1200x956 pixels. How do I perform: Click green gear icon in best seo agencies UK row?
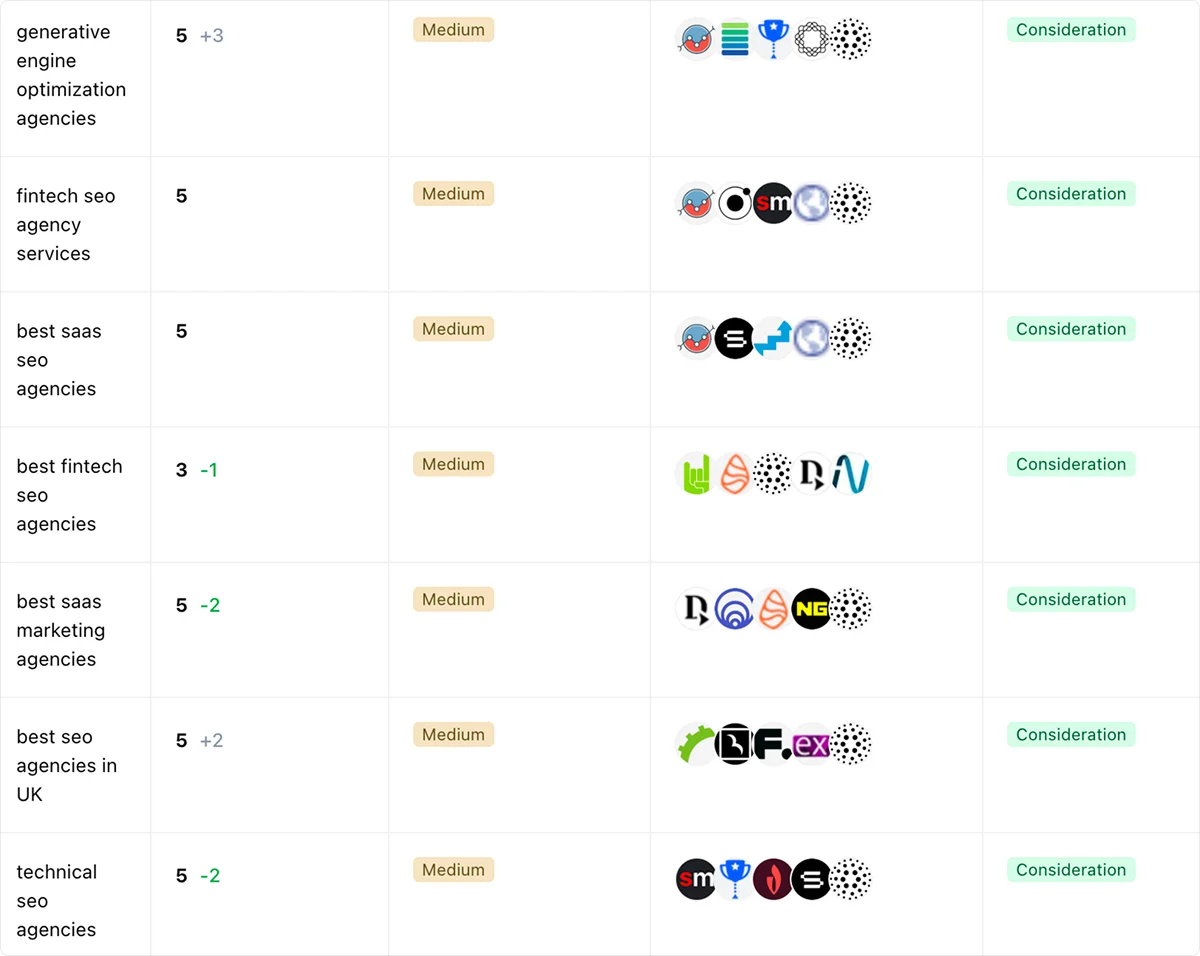coord(696,744)
